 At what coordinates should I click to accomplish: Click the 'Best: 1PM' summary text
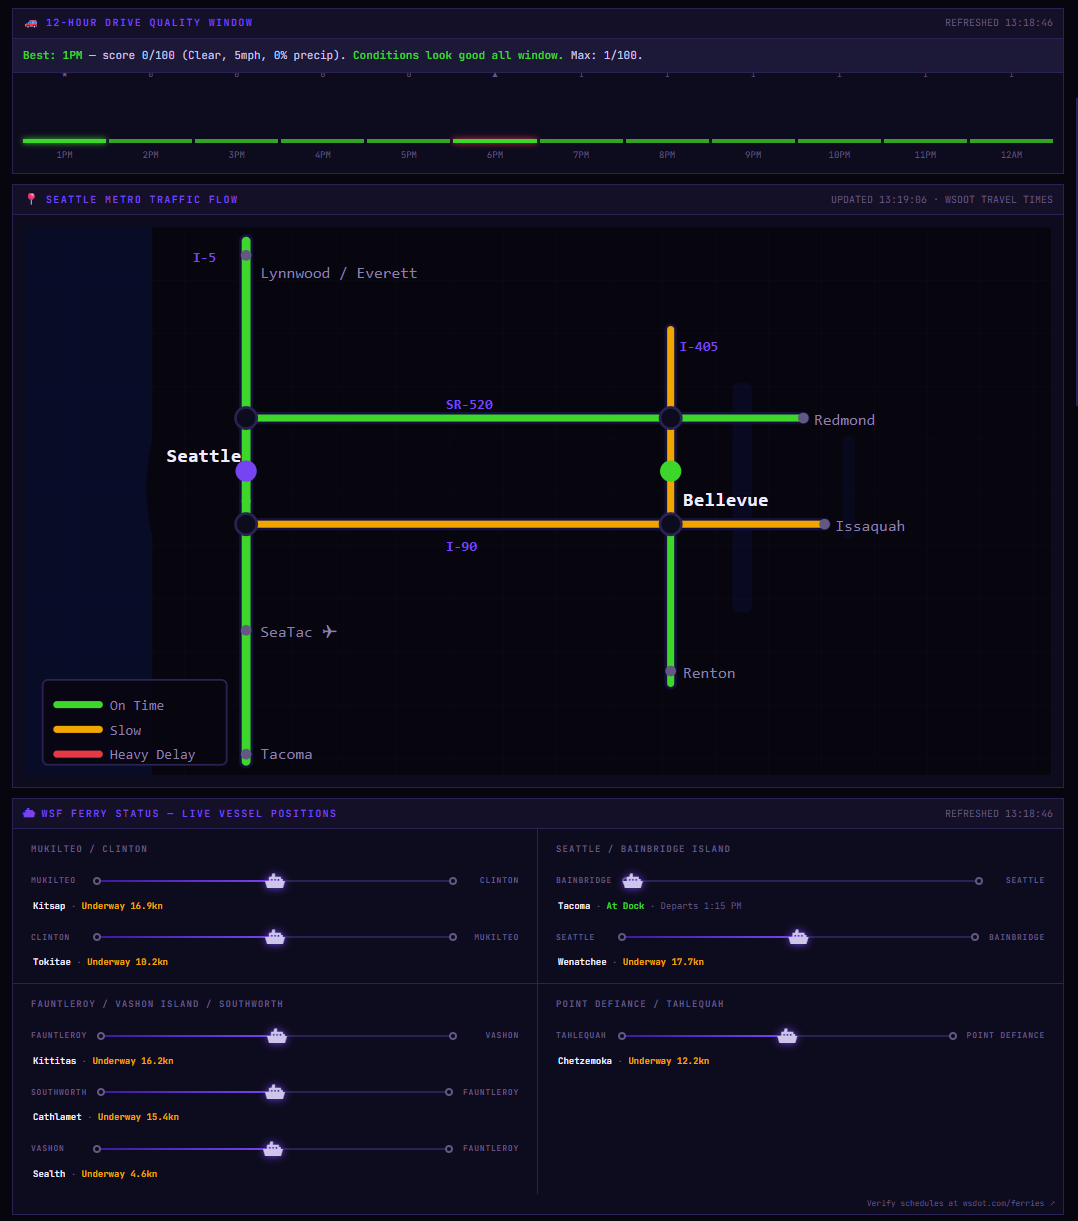pyautogui.click(x=53, y=56)
